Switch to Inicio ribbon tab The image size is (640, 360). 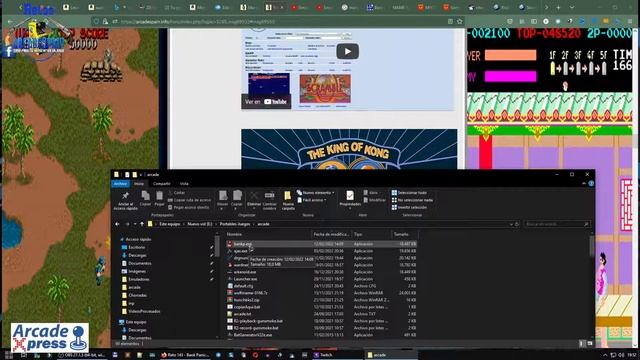coord(139,184)
